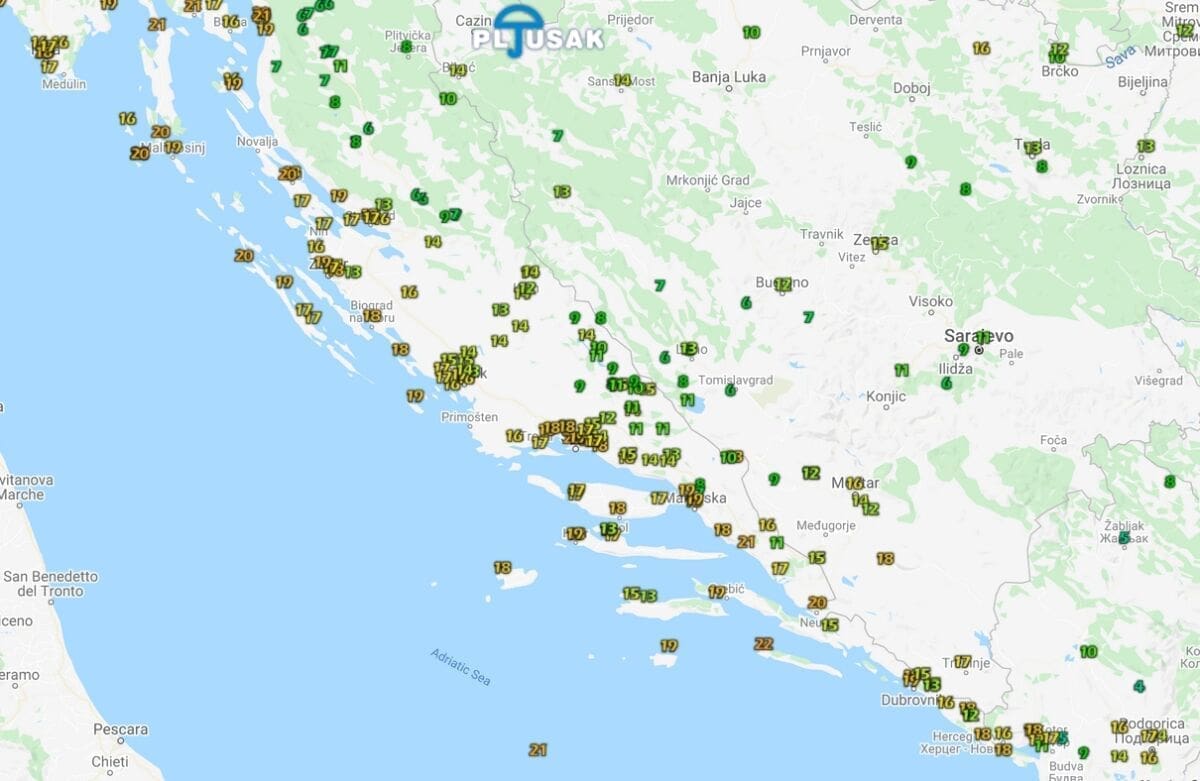Click the Pescara label on Italian coast
This screenshot has height=781, width=1200.
(121, 729)
